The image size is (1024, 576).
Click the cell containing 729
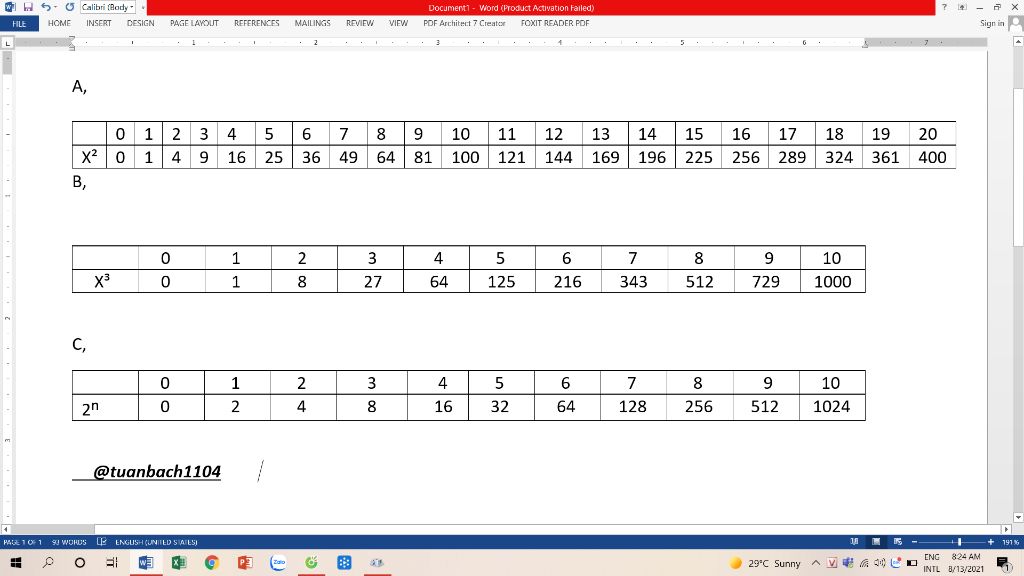[x=766, y=281]
